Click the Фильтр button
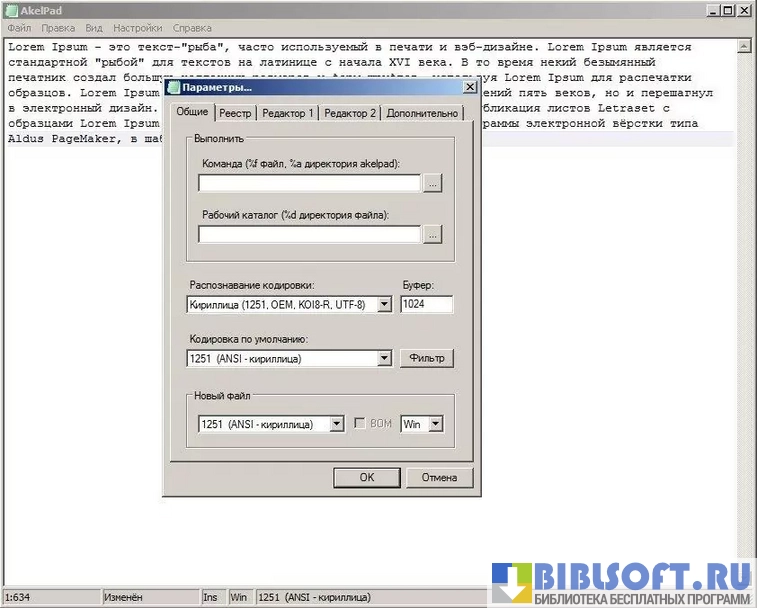Viewport: 757px width, 608px height. tap(426, 358)
